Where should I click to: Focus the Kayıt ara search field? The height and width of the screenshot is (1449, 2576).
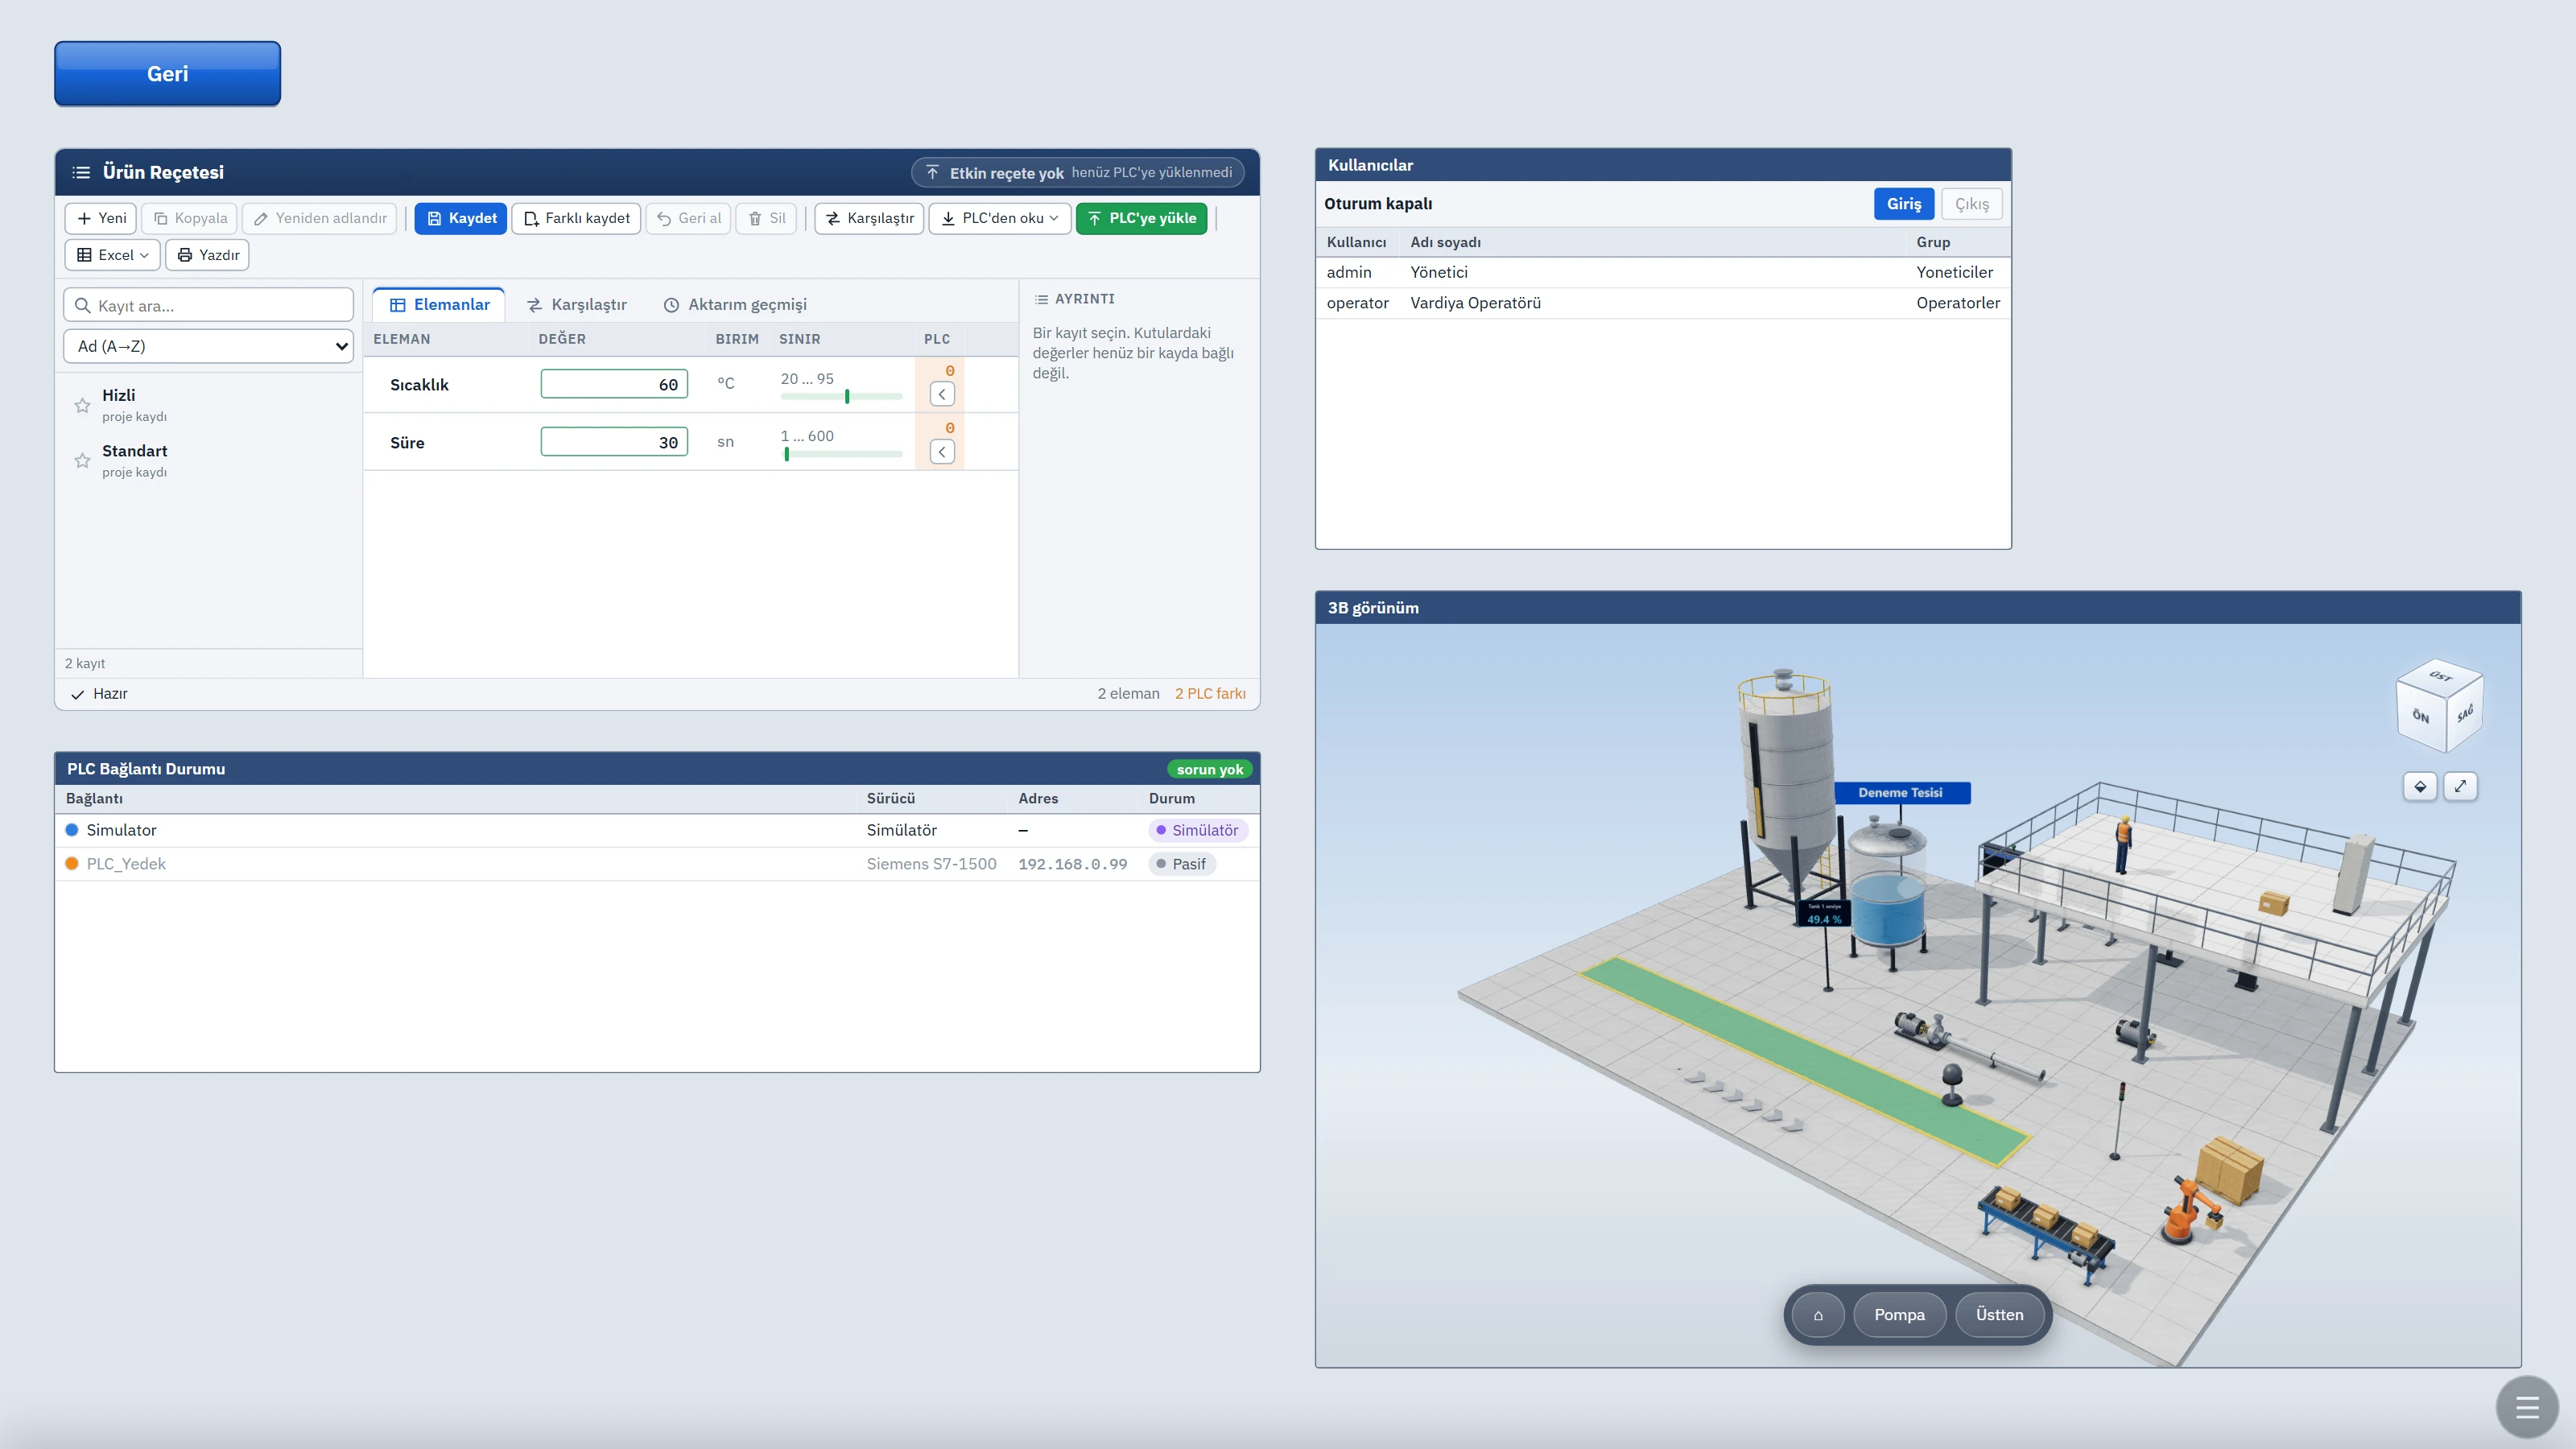pyautogui.click(x=208, y=305)
